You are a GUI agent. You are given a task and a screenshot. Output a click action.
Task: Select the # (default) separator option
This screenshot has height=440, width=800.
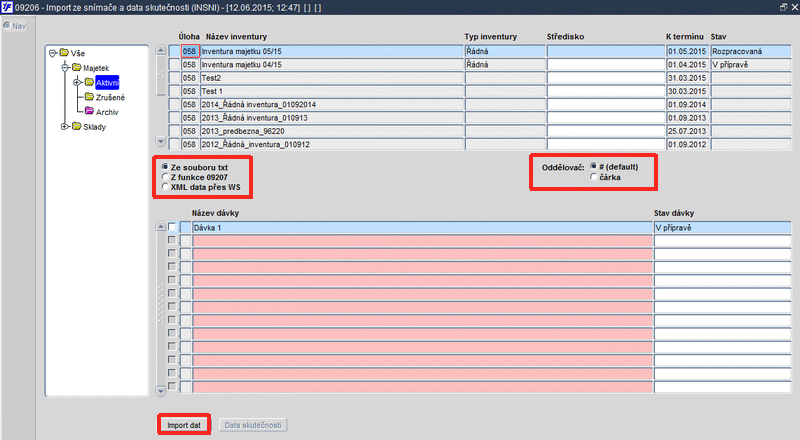pyautogui.click(x=593, y=166)
